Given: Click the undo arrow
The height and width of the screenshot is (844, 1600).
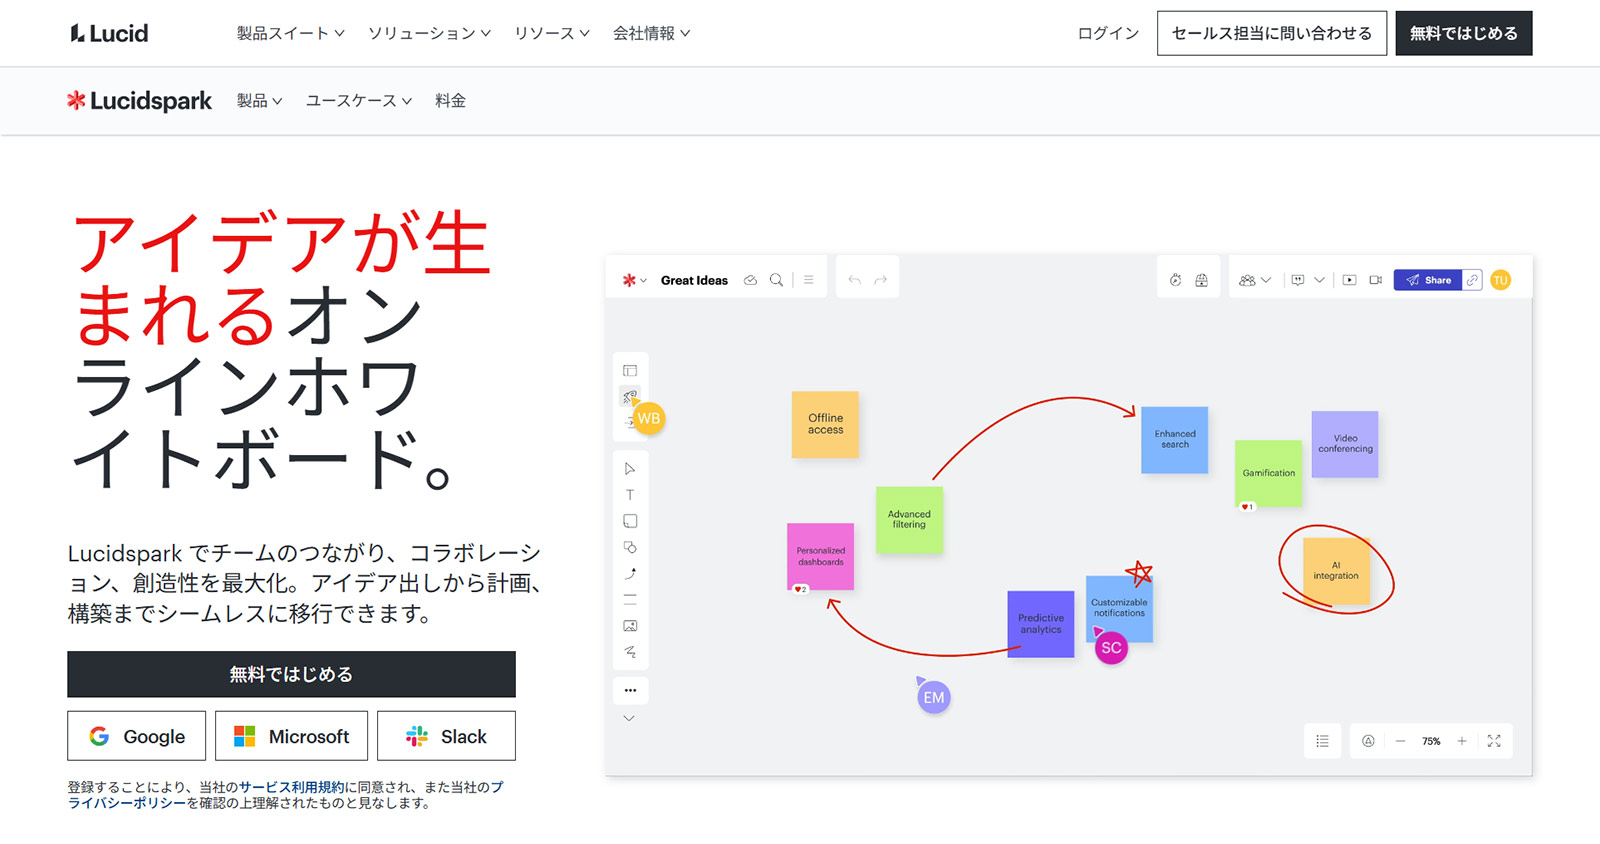Looking at the screenshot, I should 854,280.
